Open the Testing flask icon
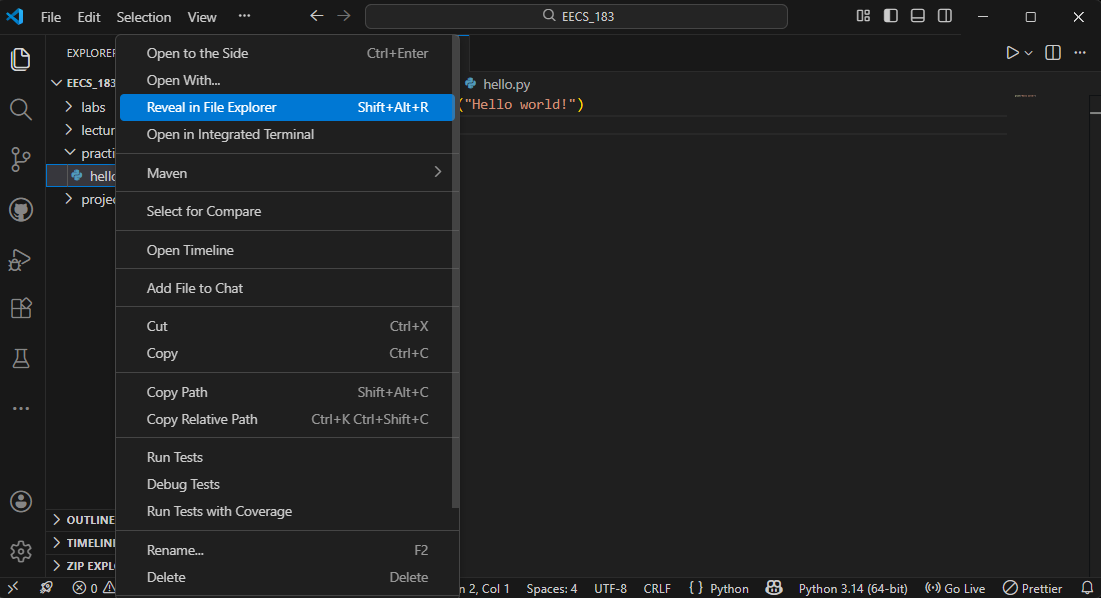1101x598 pixels. [21, 359]
